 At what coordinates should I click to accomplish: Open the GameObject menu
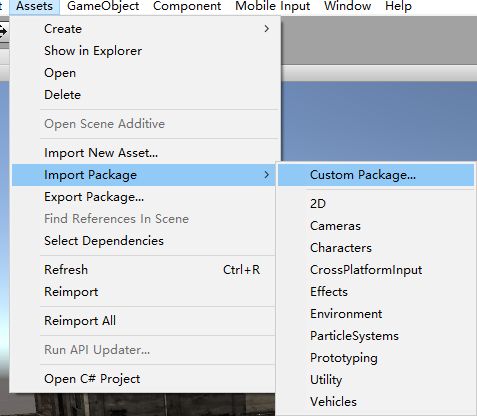pos(103,6)
